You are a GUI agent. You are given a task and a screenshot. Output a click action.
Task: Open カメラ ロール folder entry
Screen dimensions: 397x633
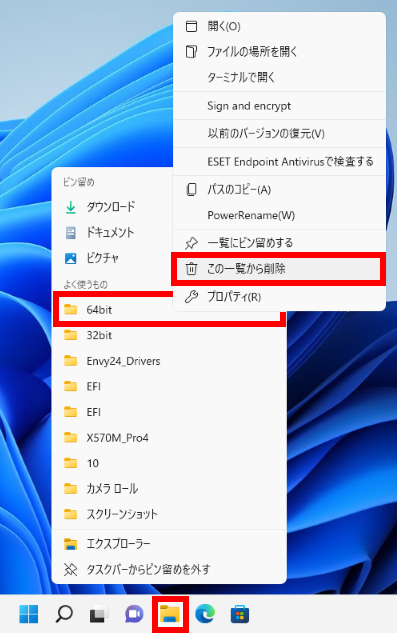tap(169, 488)
